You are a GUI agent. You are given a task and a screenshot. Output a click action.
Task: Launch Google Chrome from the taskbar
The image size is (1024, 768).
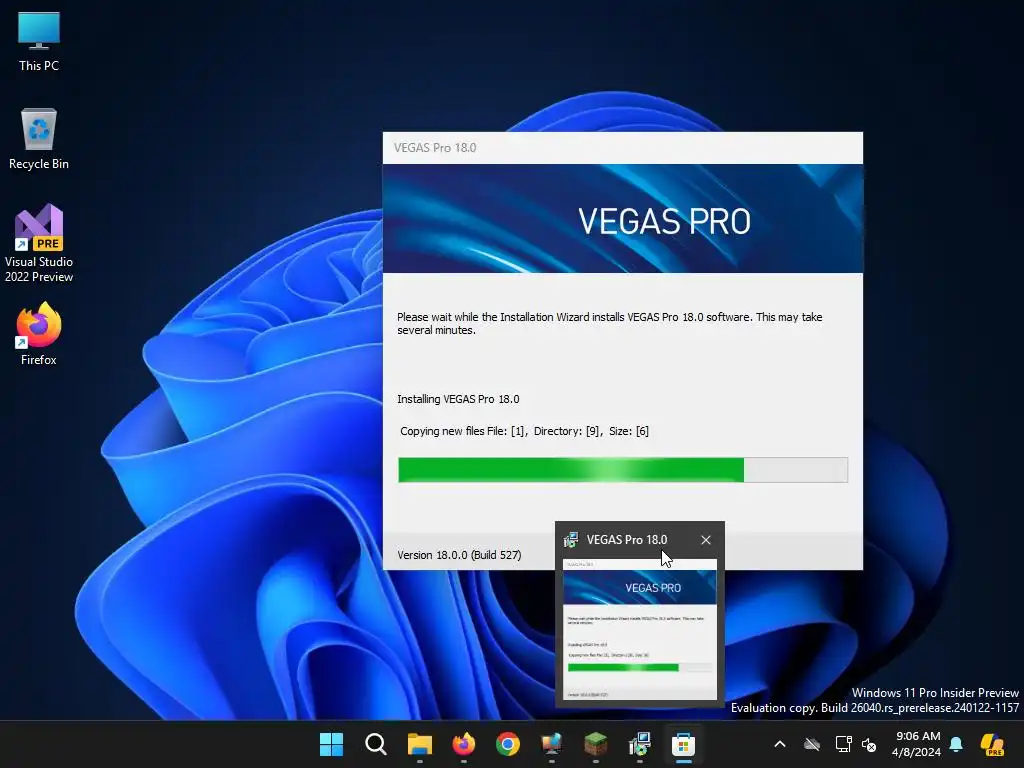point(507,744)
